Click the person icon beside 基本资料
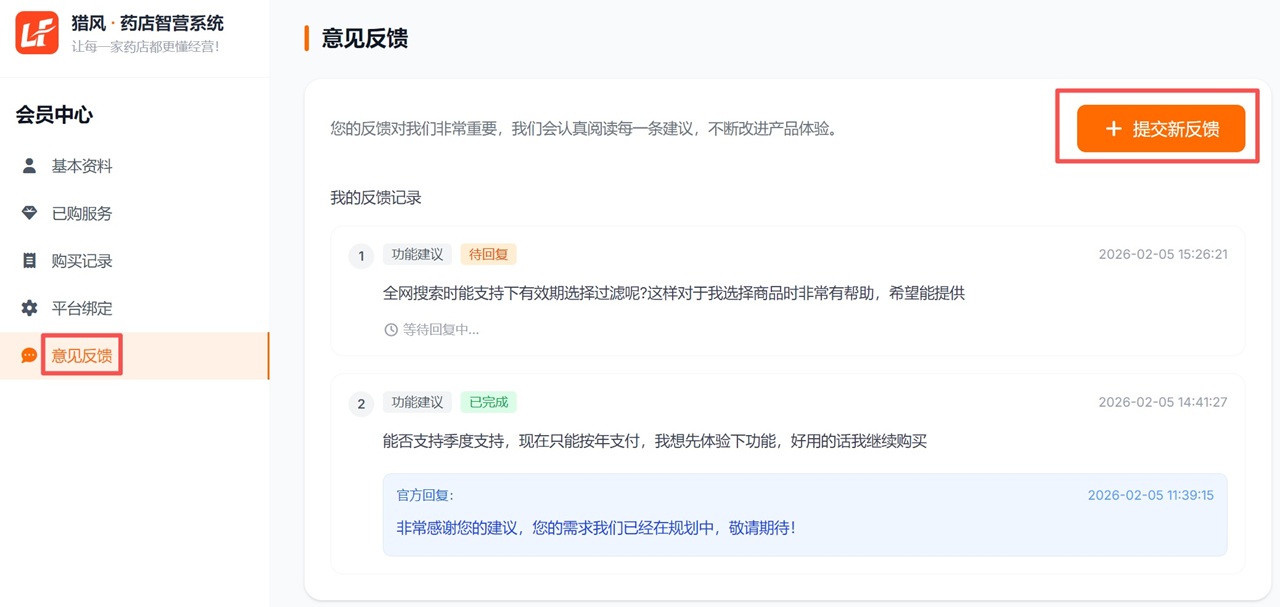1280x607 pixels. coord(29,166)
